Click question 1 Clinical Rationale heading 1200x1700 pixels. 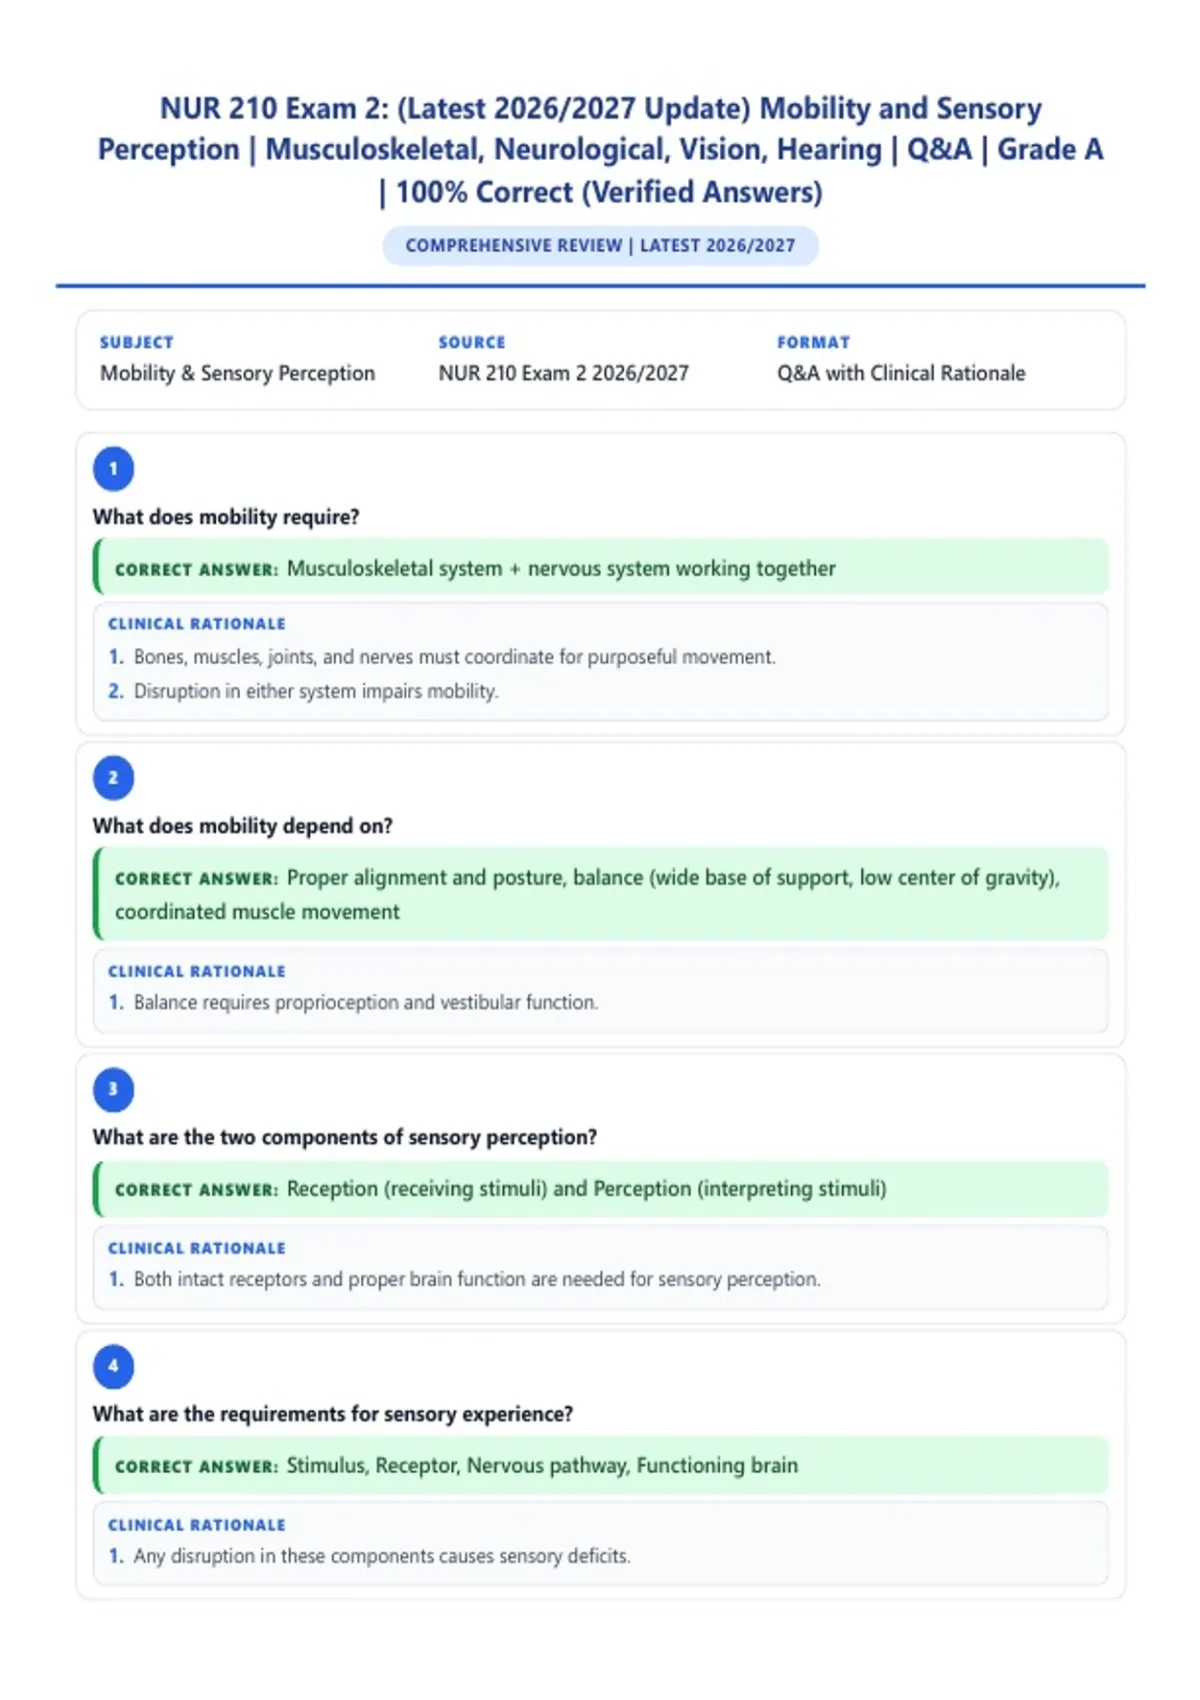coord(197,623)
